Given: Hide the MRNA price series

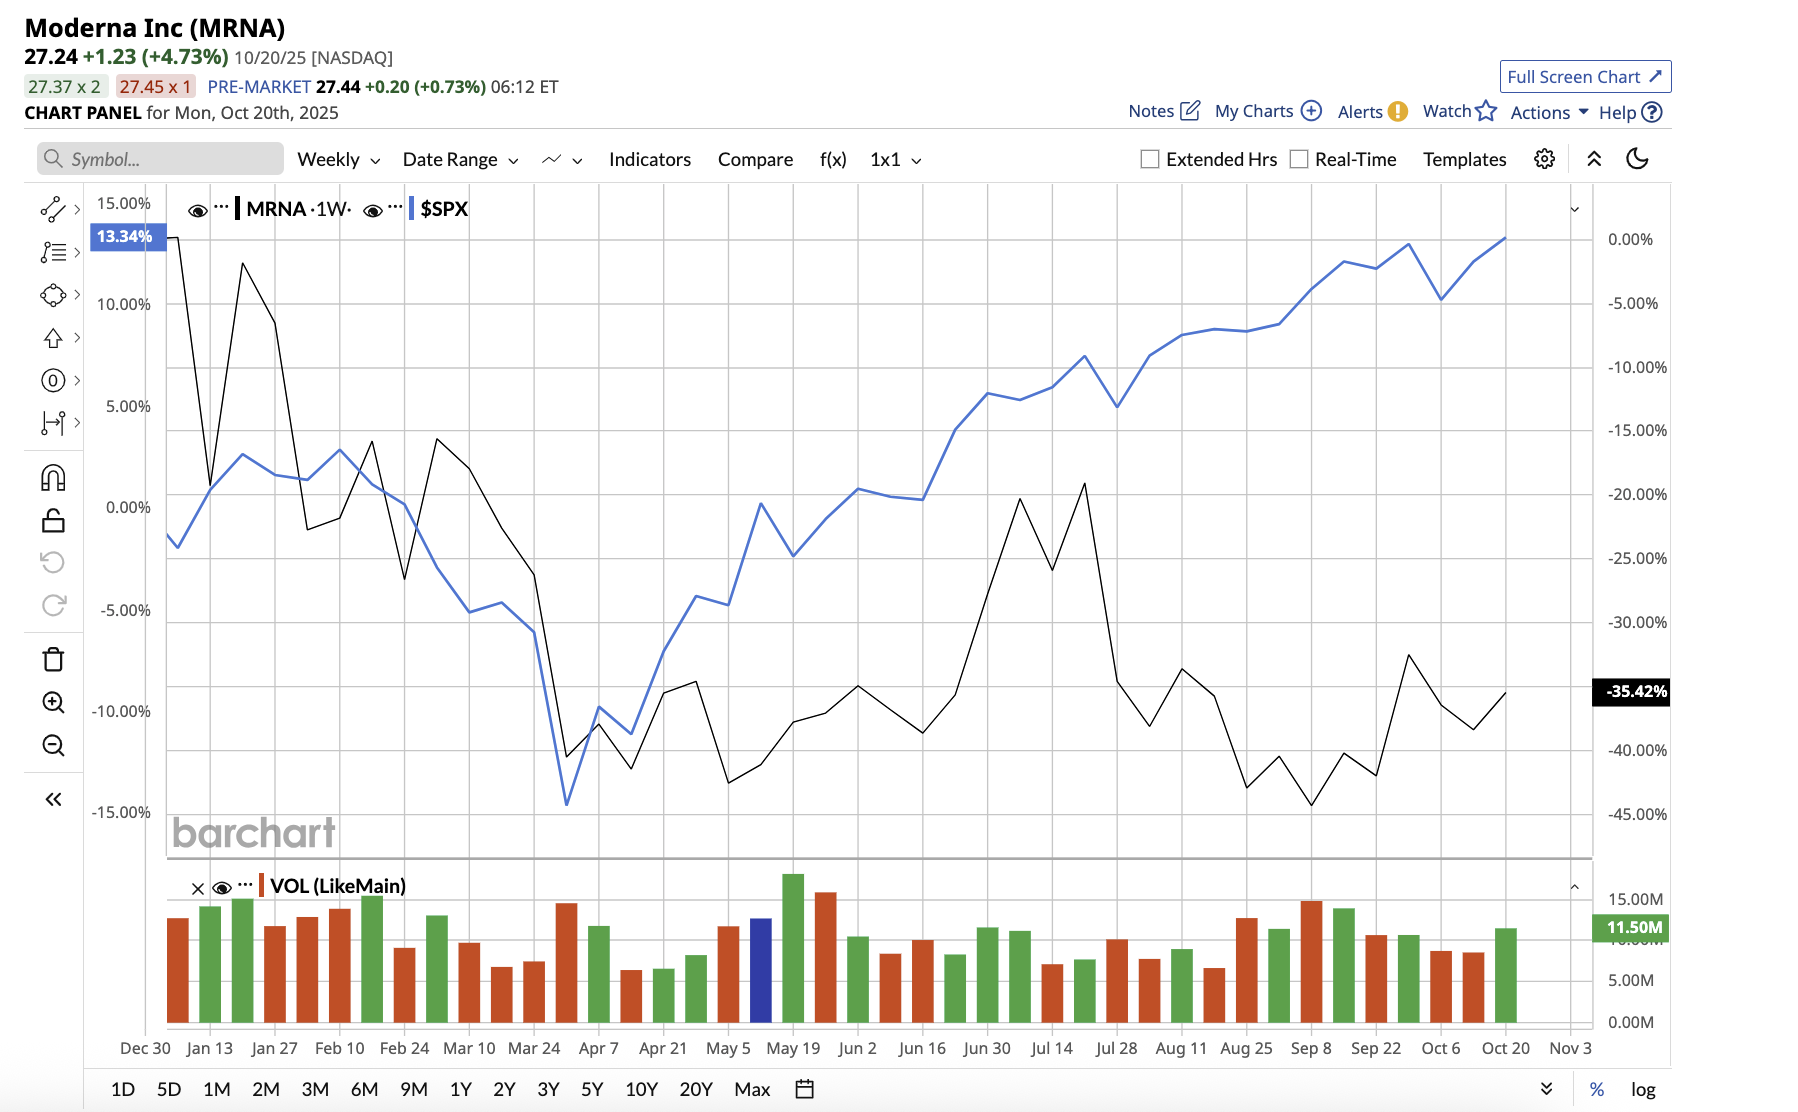Looking at the screenshot, I should (198, 210).
